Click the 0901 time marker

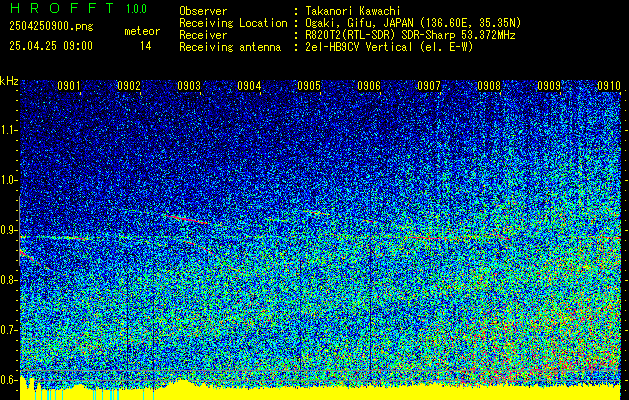click(69, 86)
